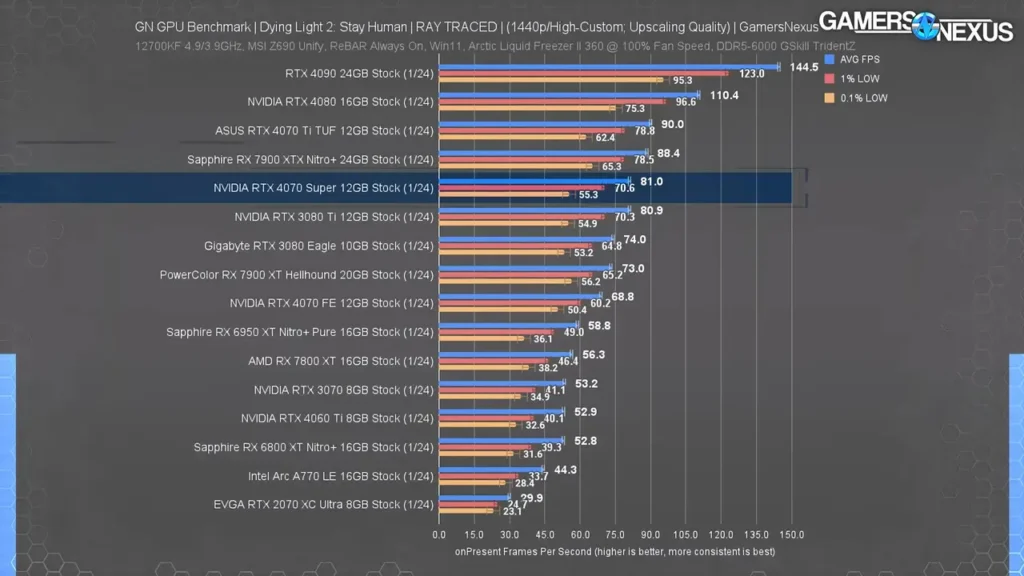Click the 75.3 0.1% low value
Viewport: 1024px width, 576px height.
(635, 109)
